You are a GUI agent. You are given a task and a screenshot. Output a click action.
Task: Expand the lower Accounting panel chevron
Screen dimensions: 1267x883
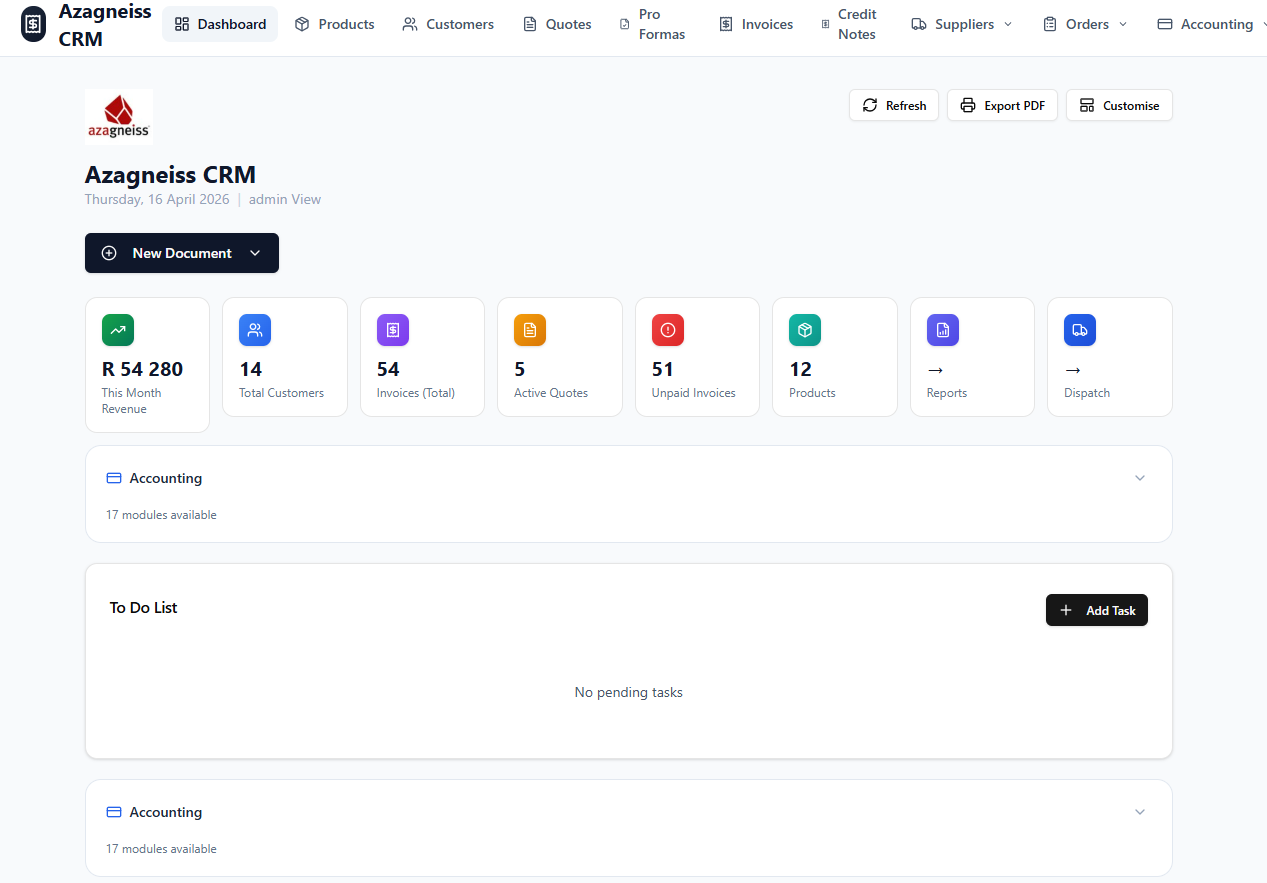(1140, 812)
